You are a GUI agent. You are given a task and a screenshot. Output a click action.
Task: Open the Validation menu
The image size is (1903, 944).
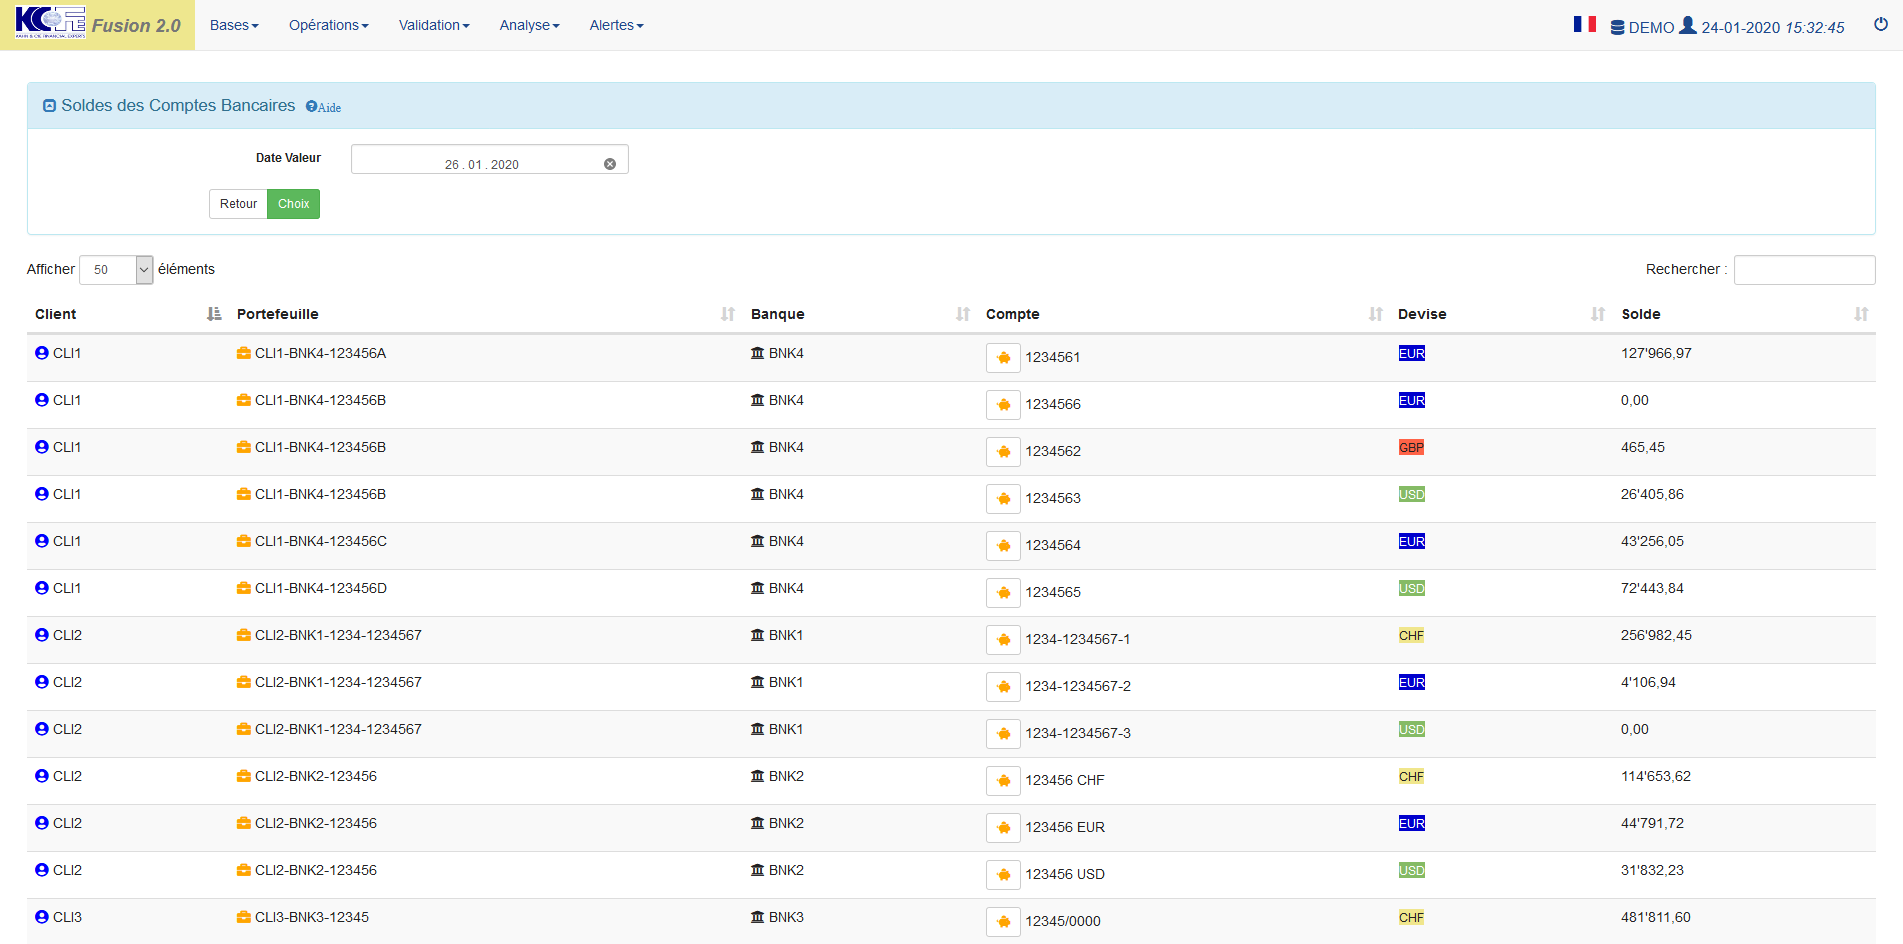433,25
